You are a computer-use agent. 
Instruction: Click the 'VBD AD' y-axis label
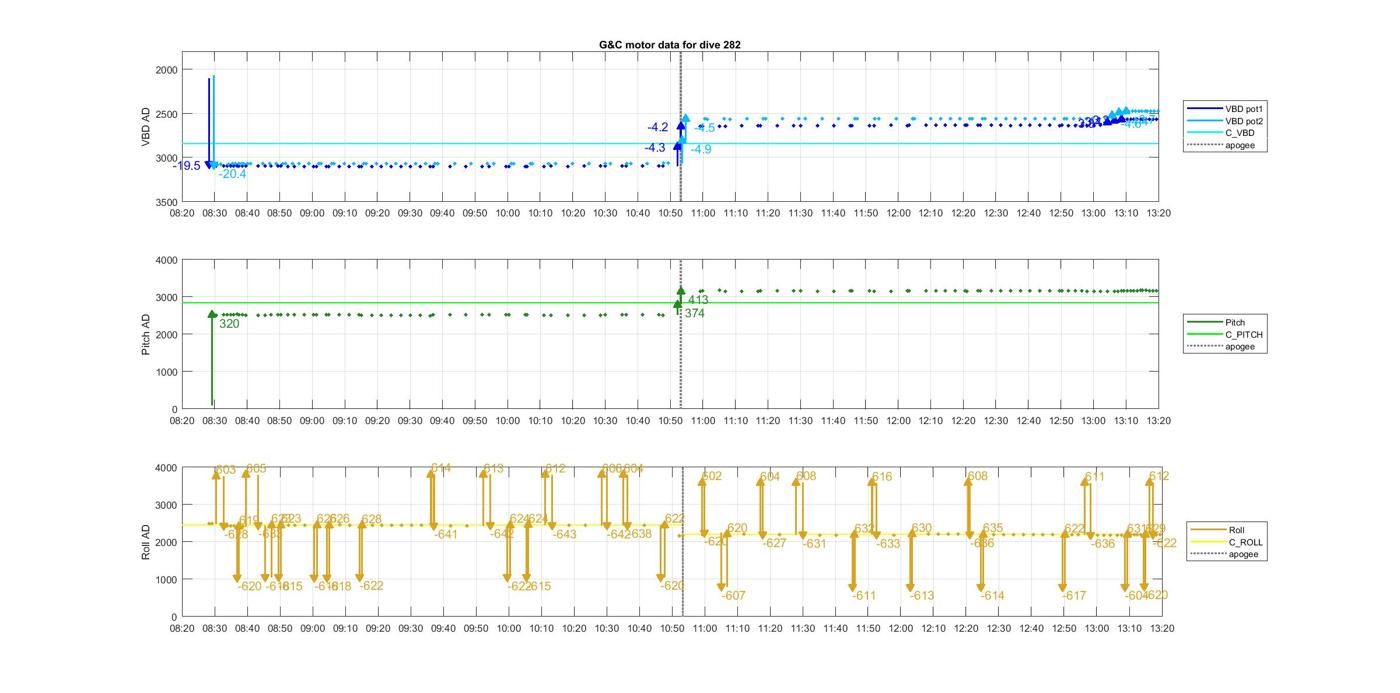[x=147, y=127]
